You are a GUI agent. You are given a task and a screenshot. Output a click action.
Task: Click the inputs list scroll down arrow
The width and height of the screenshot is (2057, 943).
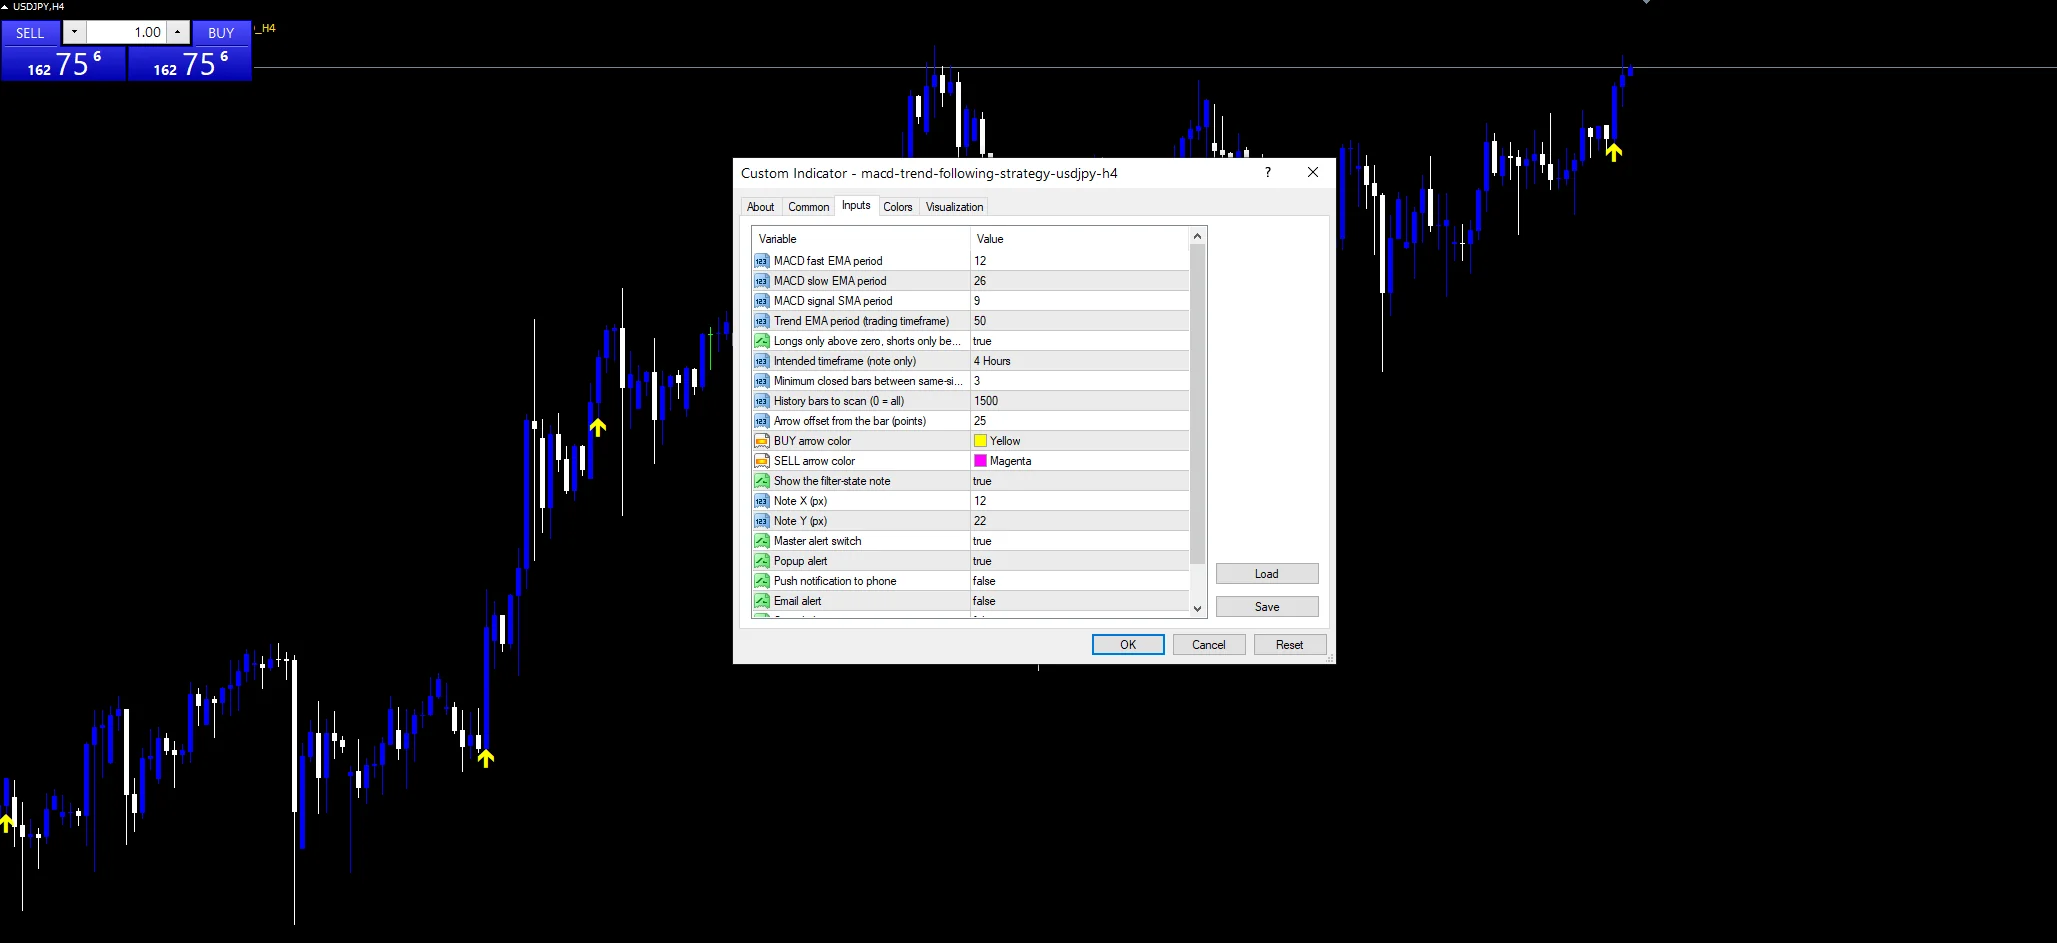click(x=1197, y=608)
